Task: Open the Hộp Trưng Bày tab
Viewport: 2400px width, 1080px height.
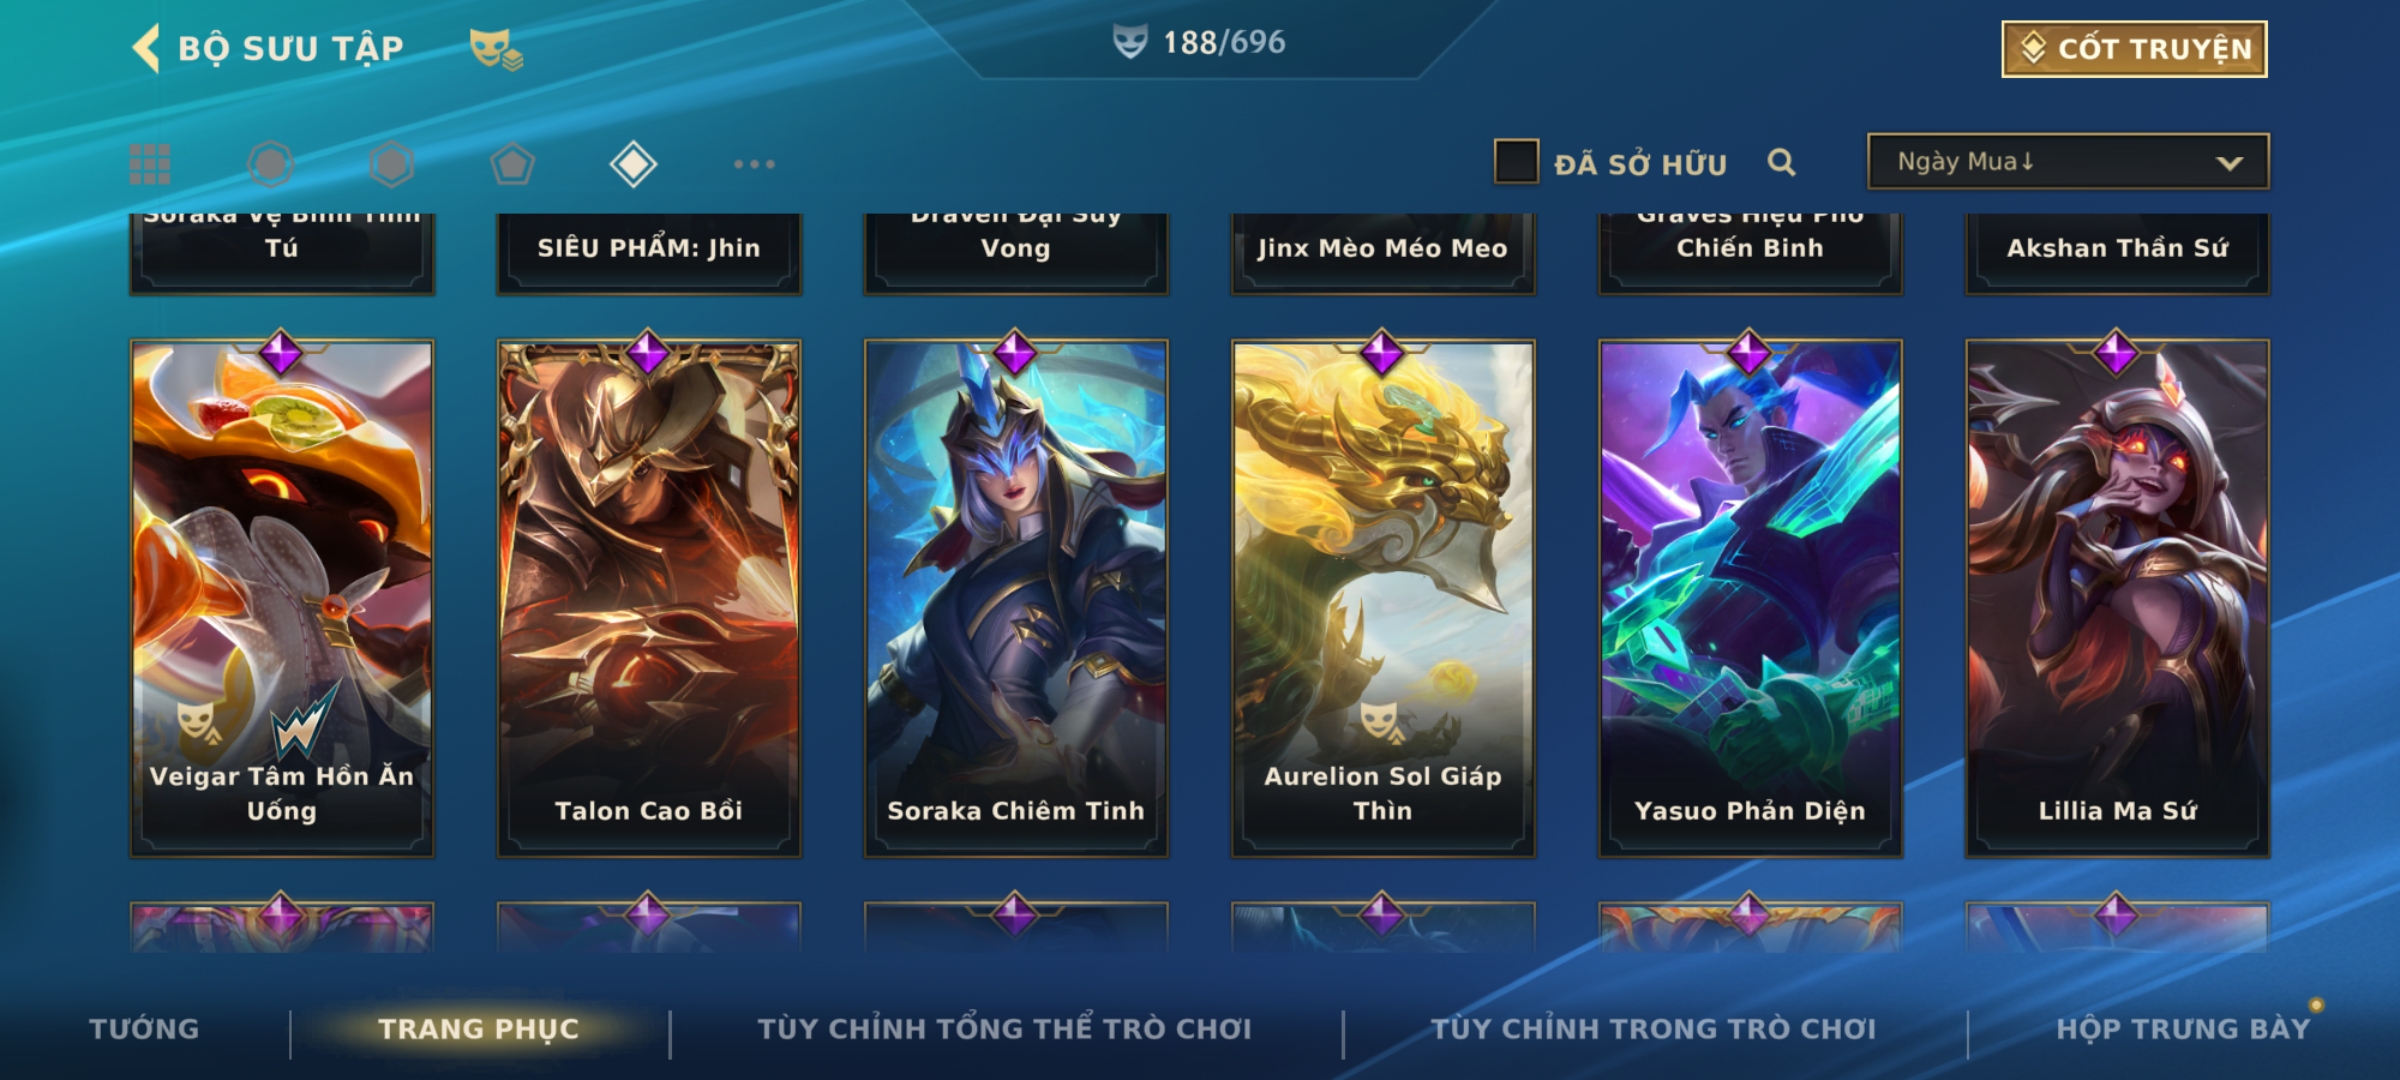Action: click(2183, 1029)
